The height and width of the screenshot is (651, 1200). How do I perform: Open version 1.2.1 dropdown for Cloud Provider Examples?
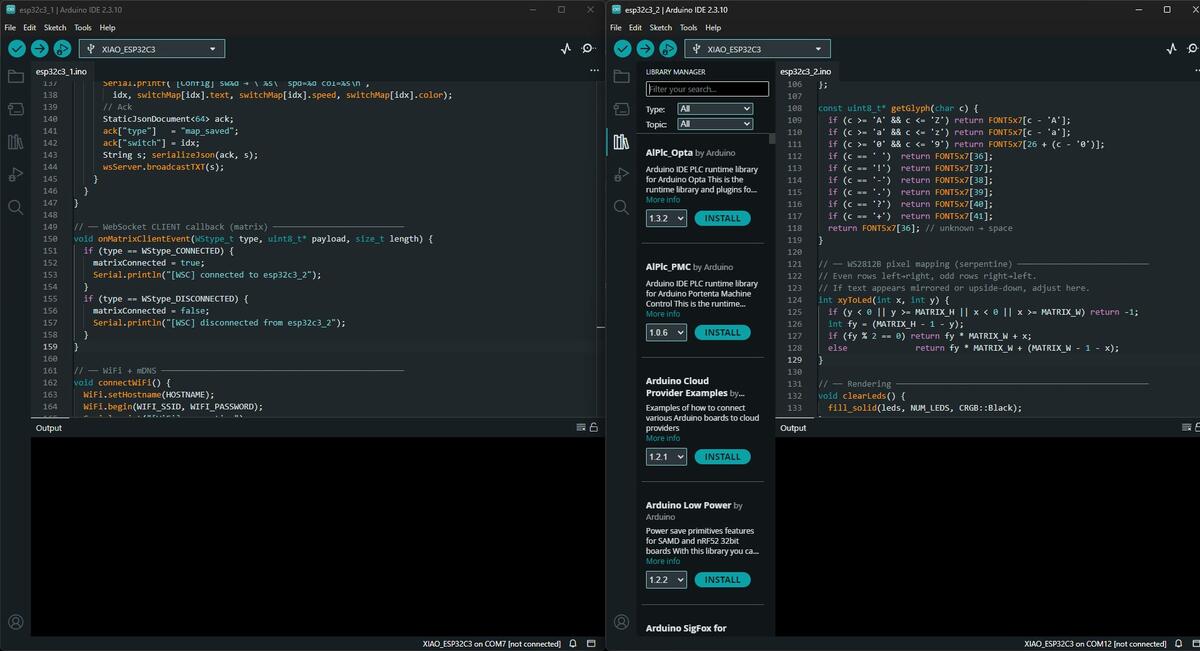click(666, 457)
